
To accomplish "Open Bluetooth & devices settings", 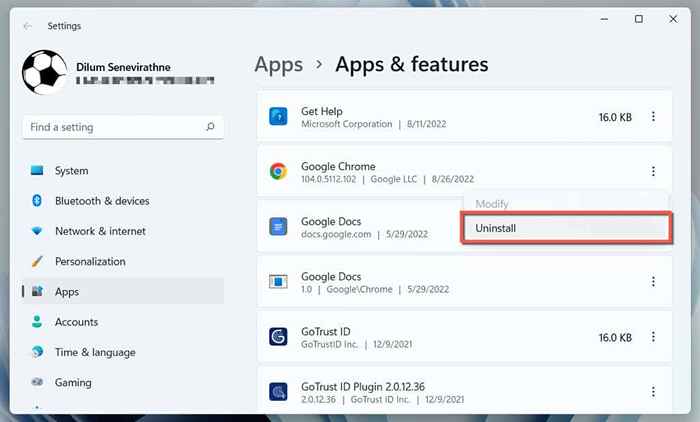I will click(123, 201).
